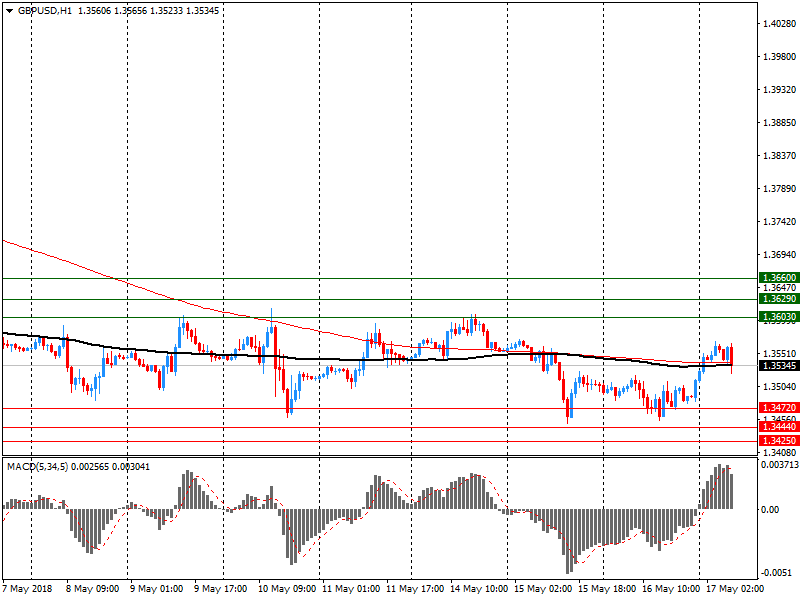Click the 1.40280 value on price scale
Viewport: 800px width, 600px height.
777,23
